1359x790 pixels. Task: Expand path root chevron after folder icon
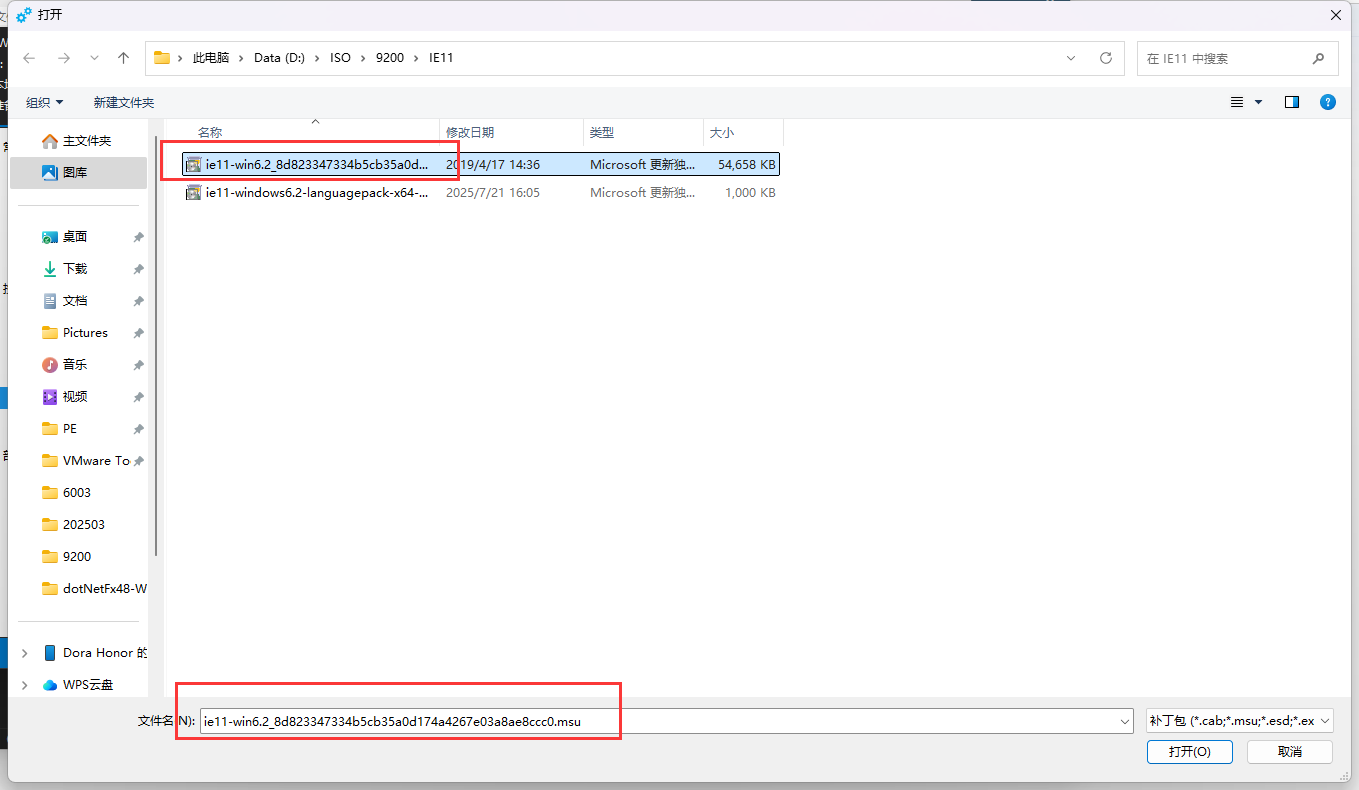pyautogui.click(x=181, y=58)
